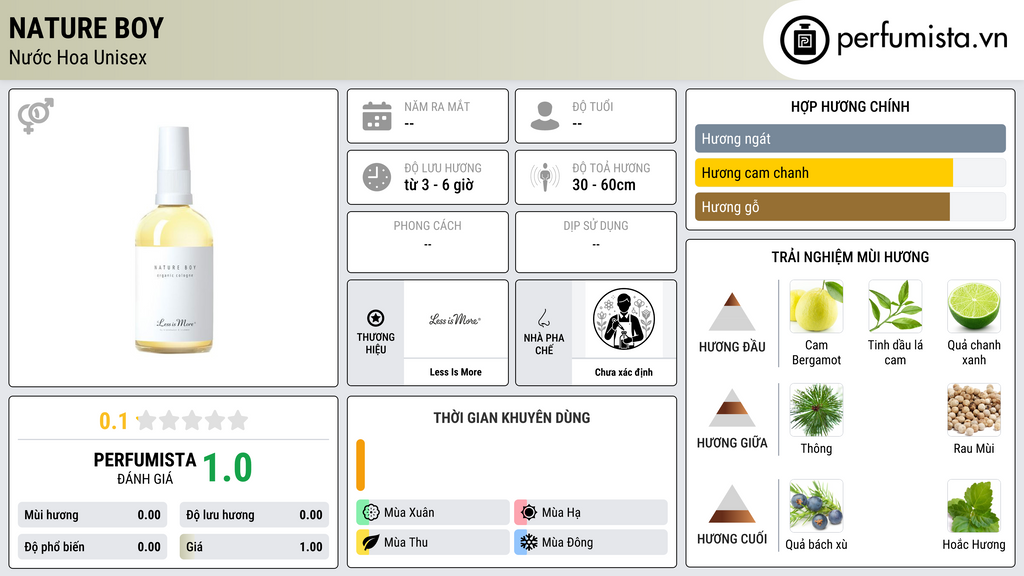This screenshot has width=1024, height=576.
Task: Click the Nature Boy perfume bottle photo
Action: coord(174,239)
